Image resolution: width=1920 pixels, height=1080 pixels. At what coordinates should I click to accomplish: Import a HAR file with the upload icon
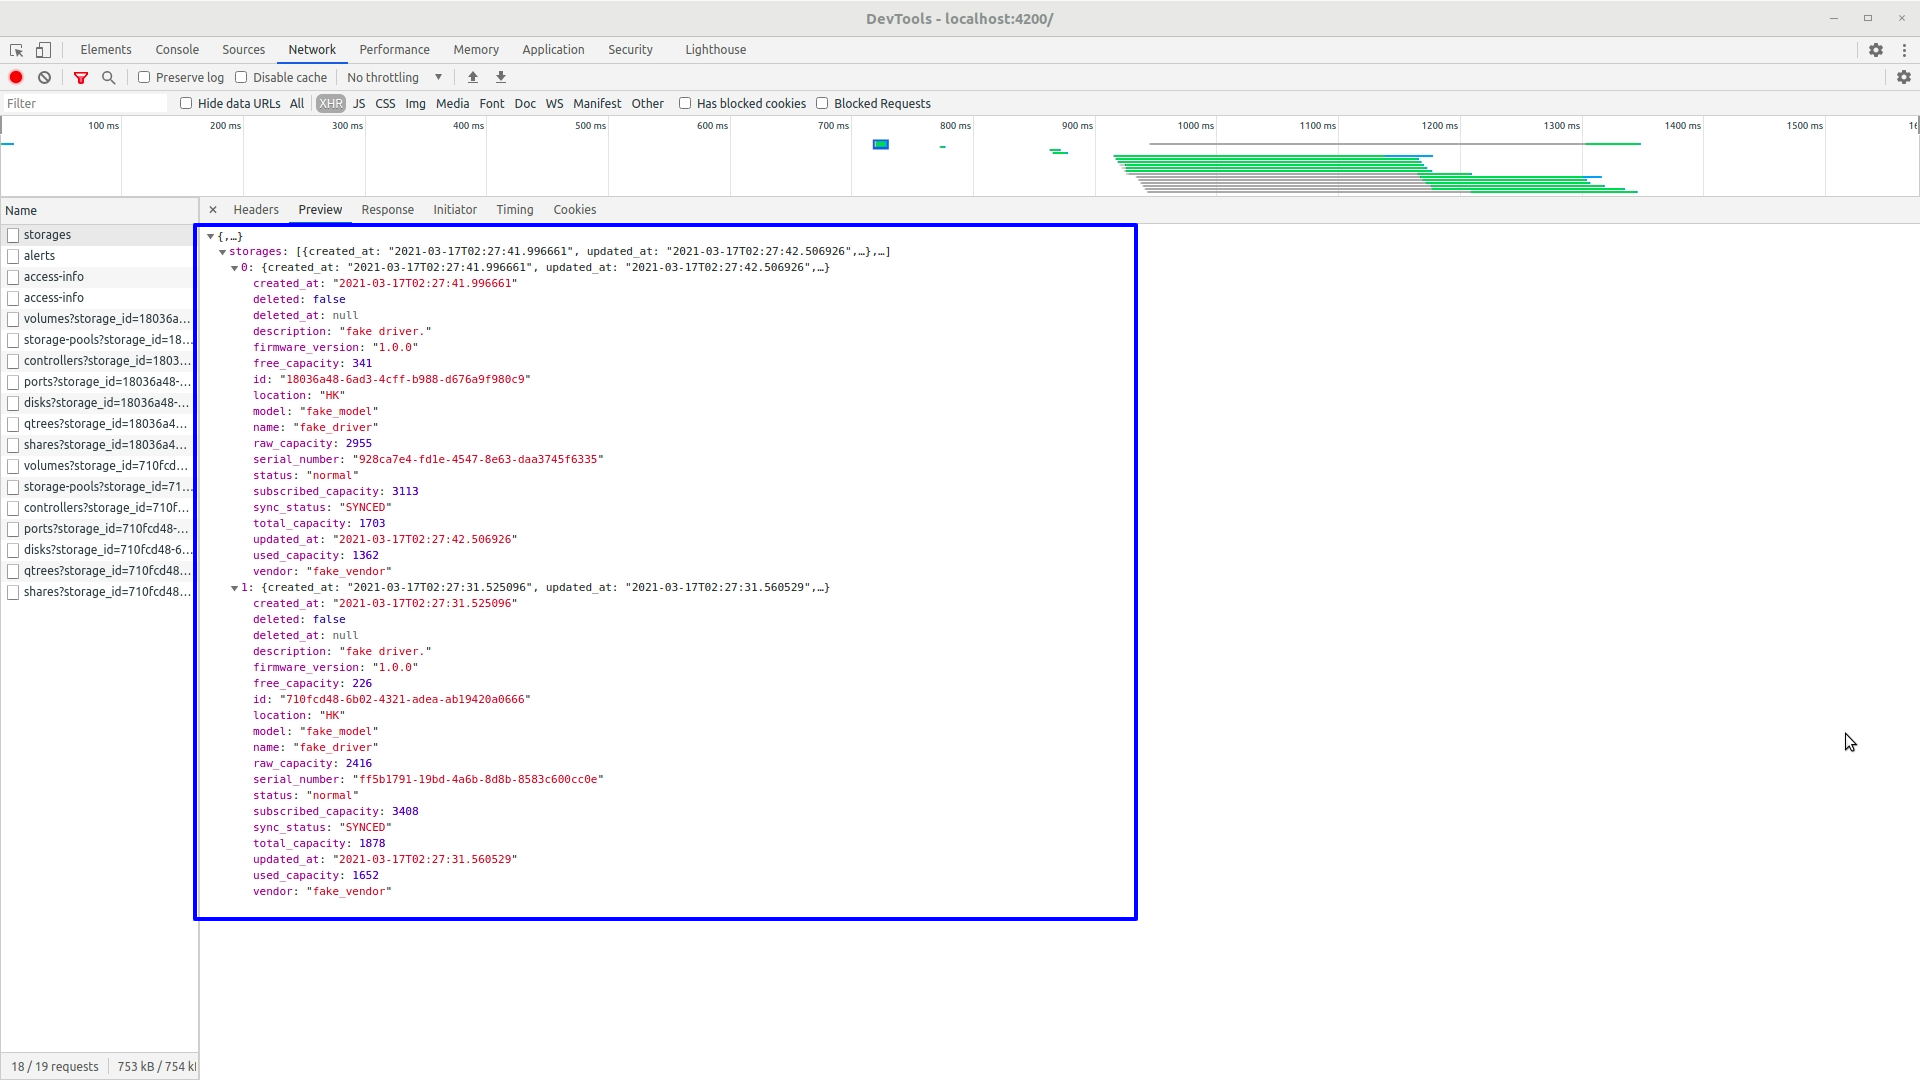coord(471,77)
